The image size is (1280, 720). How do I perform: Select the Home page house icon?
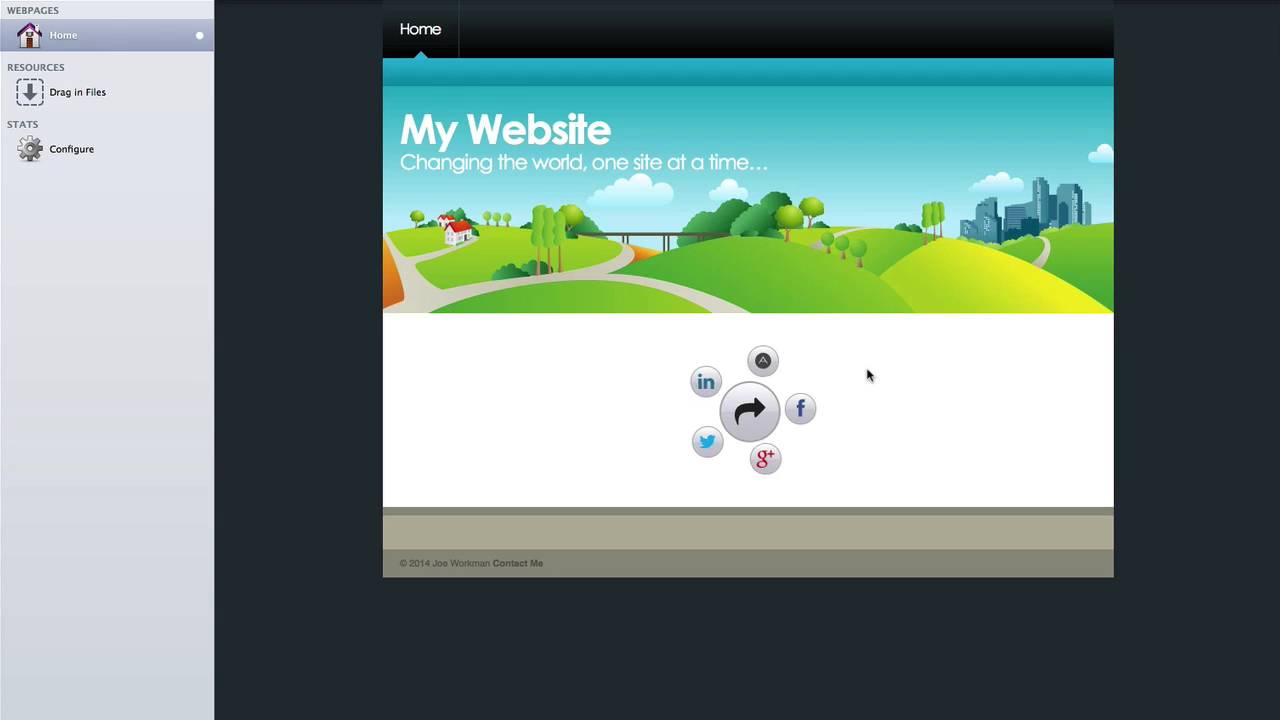point(29,35)
